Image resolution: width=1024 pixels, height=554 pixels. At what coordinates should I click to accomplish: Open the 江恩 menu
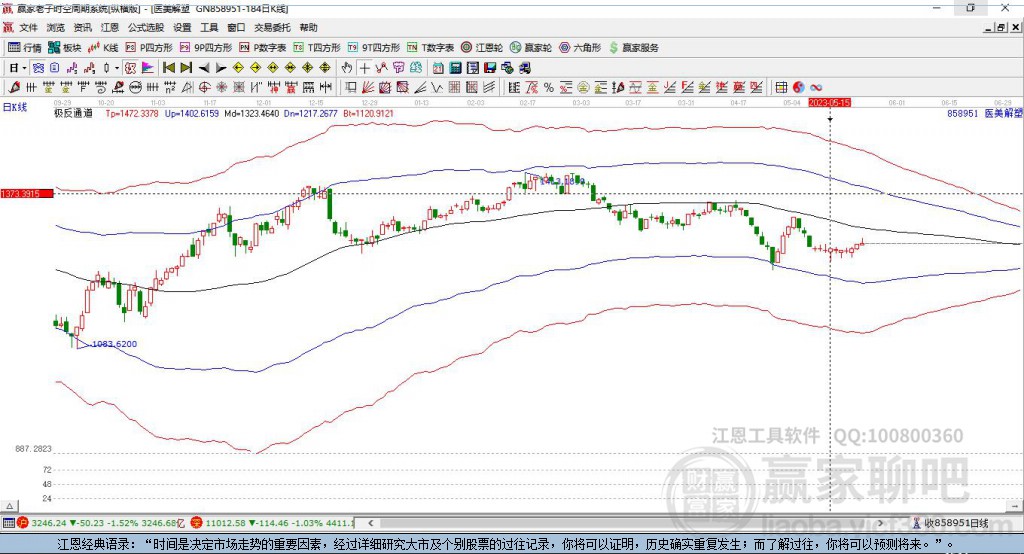pyautogui.click(x=110, y=27)
